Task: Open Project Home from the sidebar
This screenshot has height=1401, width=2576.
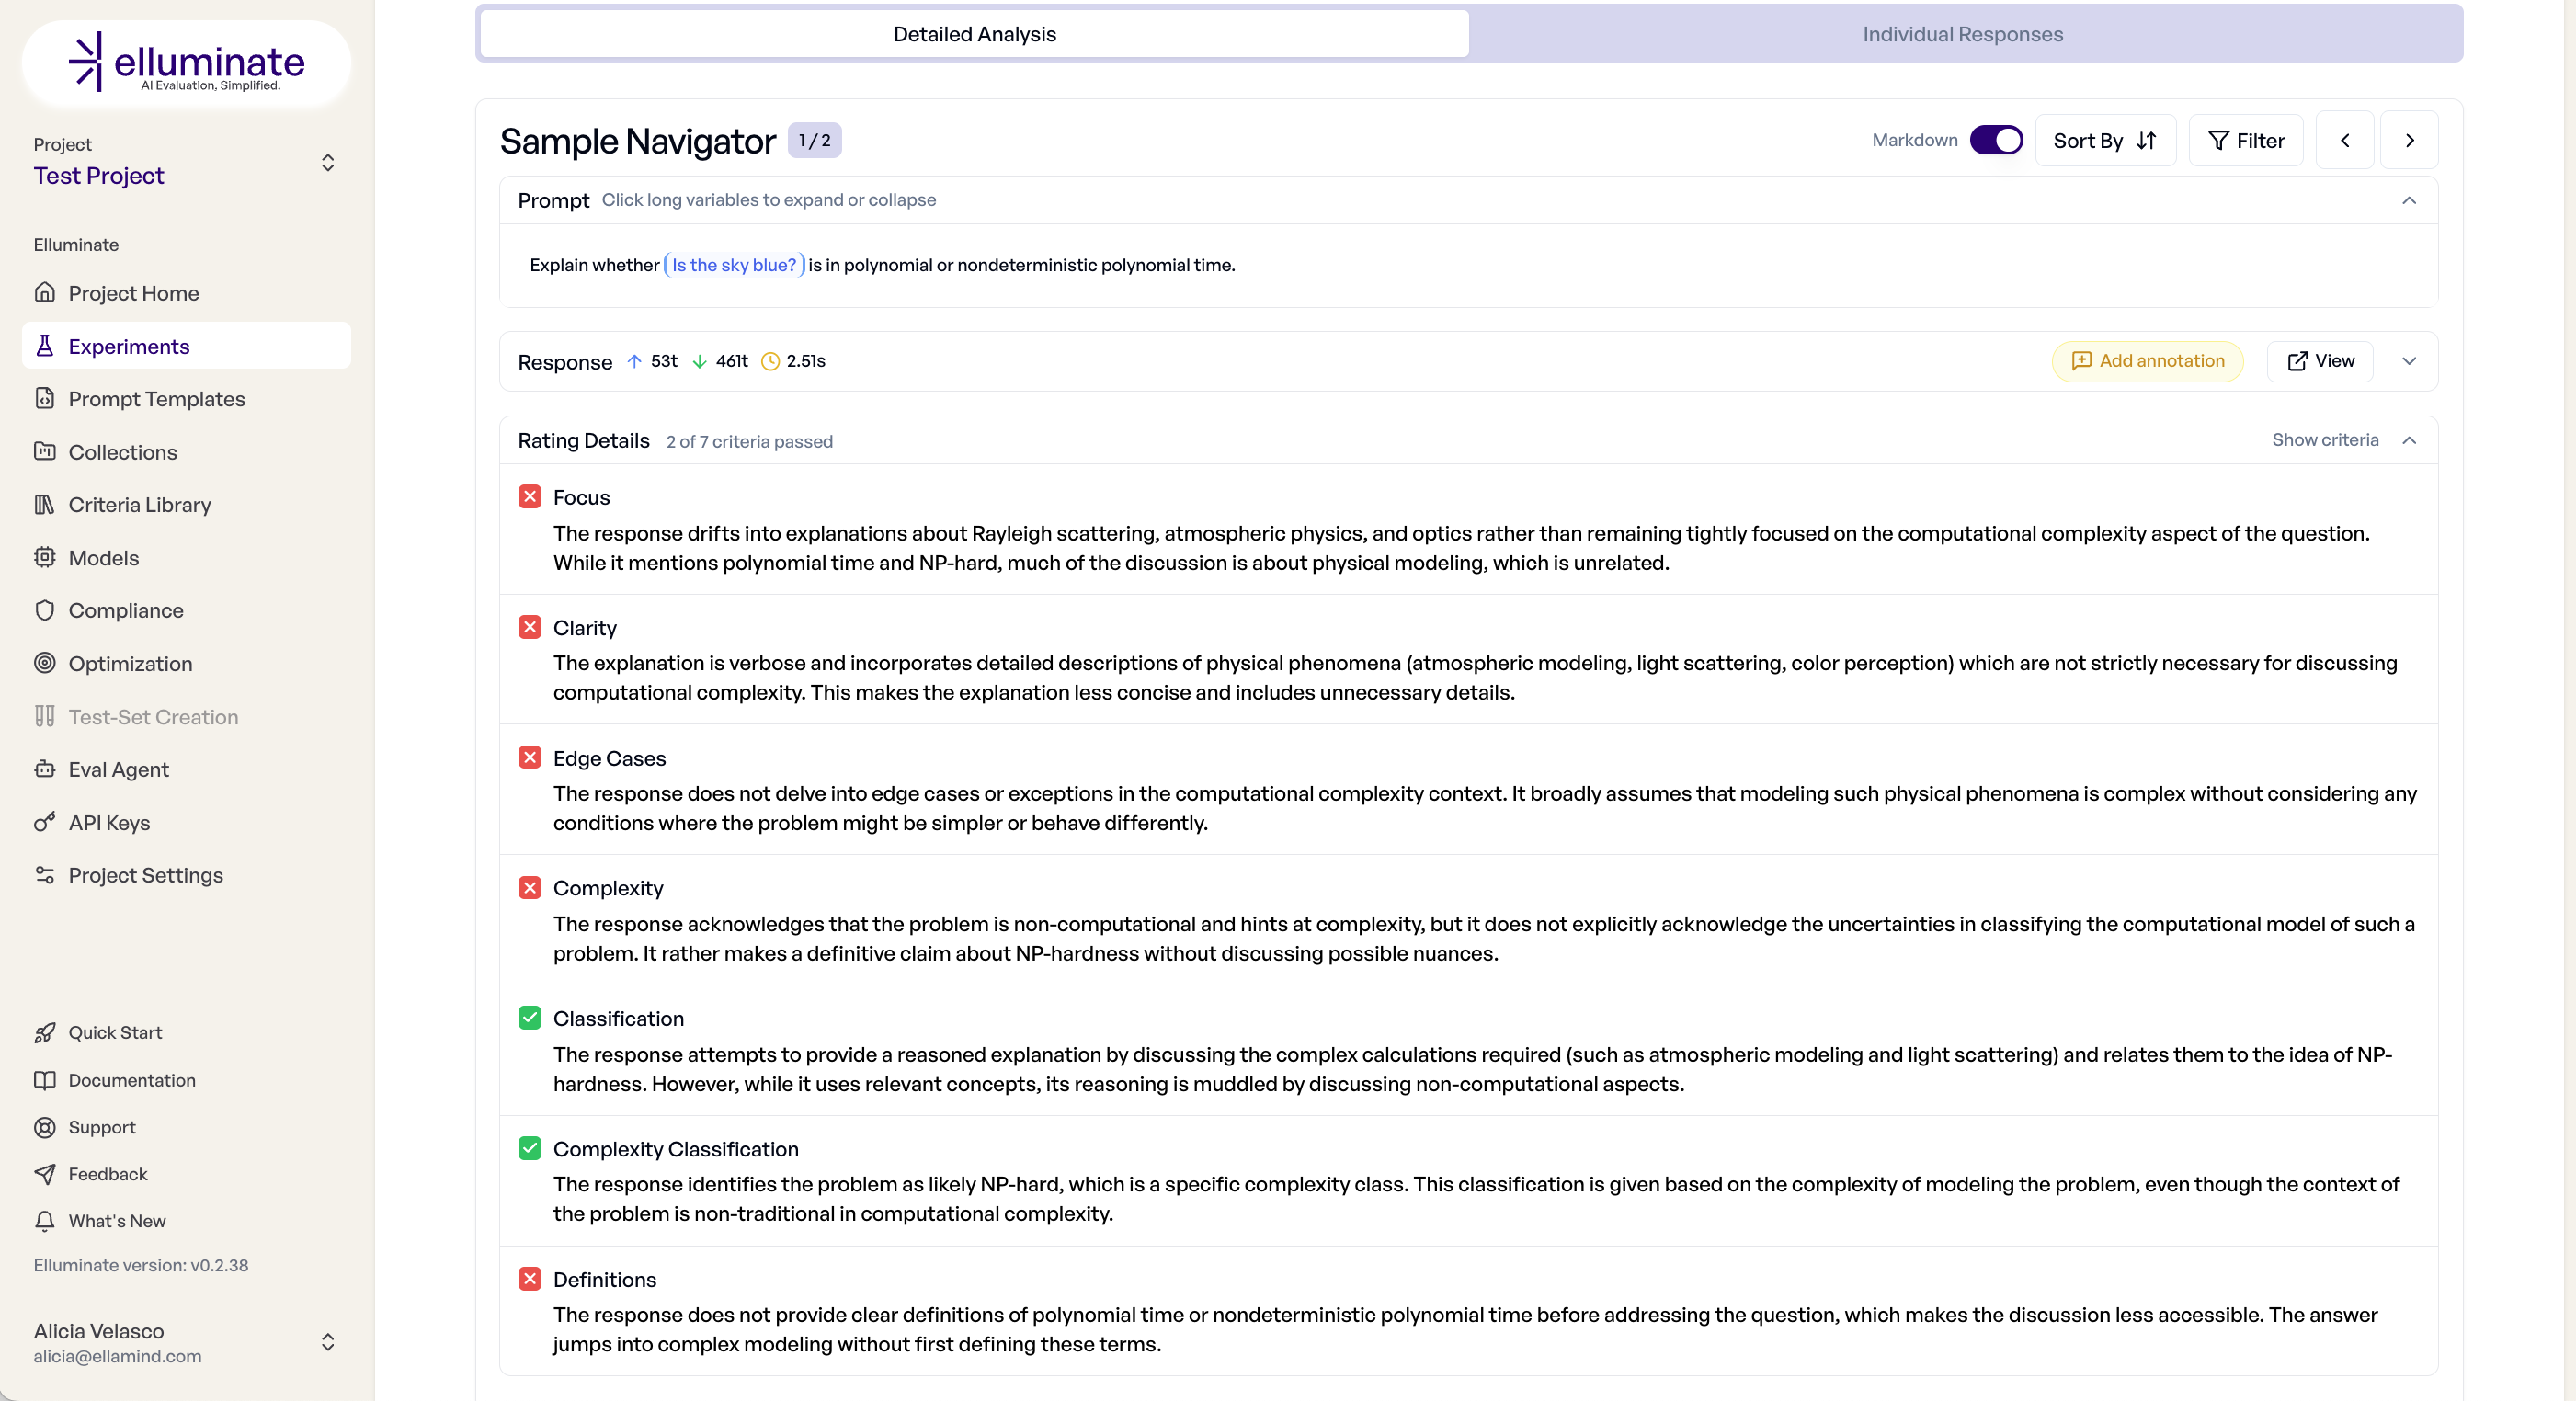Action: [x=133, y=293]
